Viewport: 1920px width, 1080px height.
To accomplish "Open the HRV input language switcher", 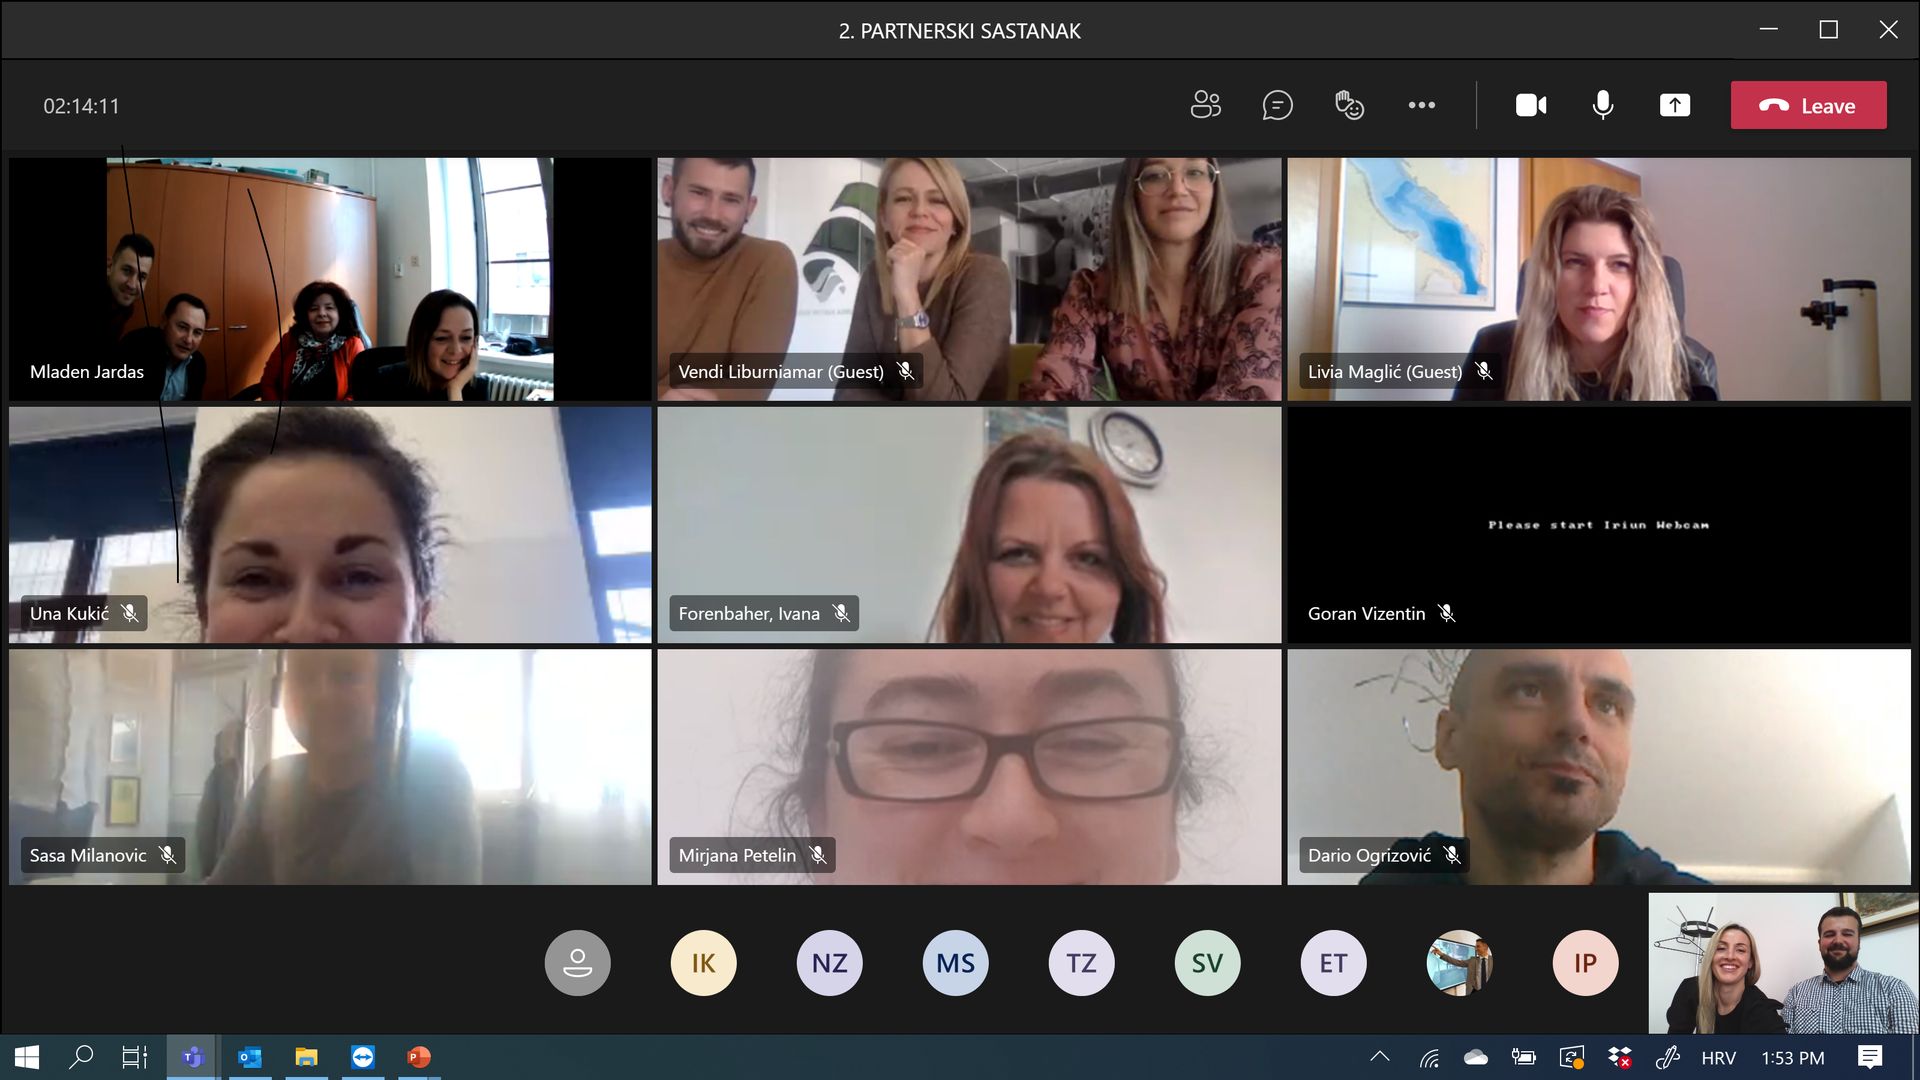I will pos(1718,1058).
